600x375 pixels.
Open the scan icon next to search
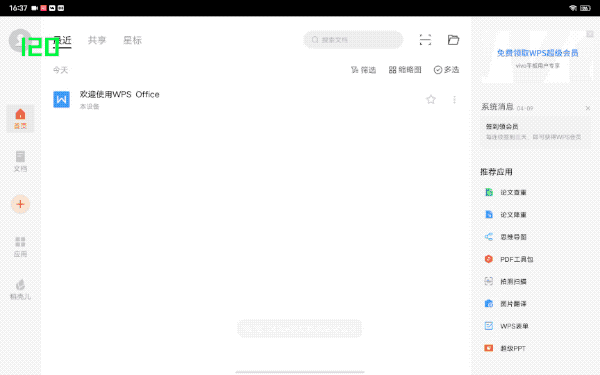tap(425, 40)
